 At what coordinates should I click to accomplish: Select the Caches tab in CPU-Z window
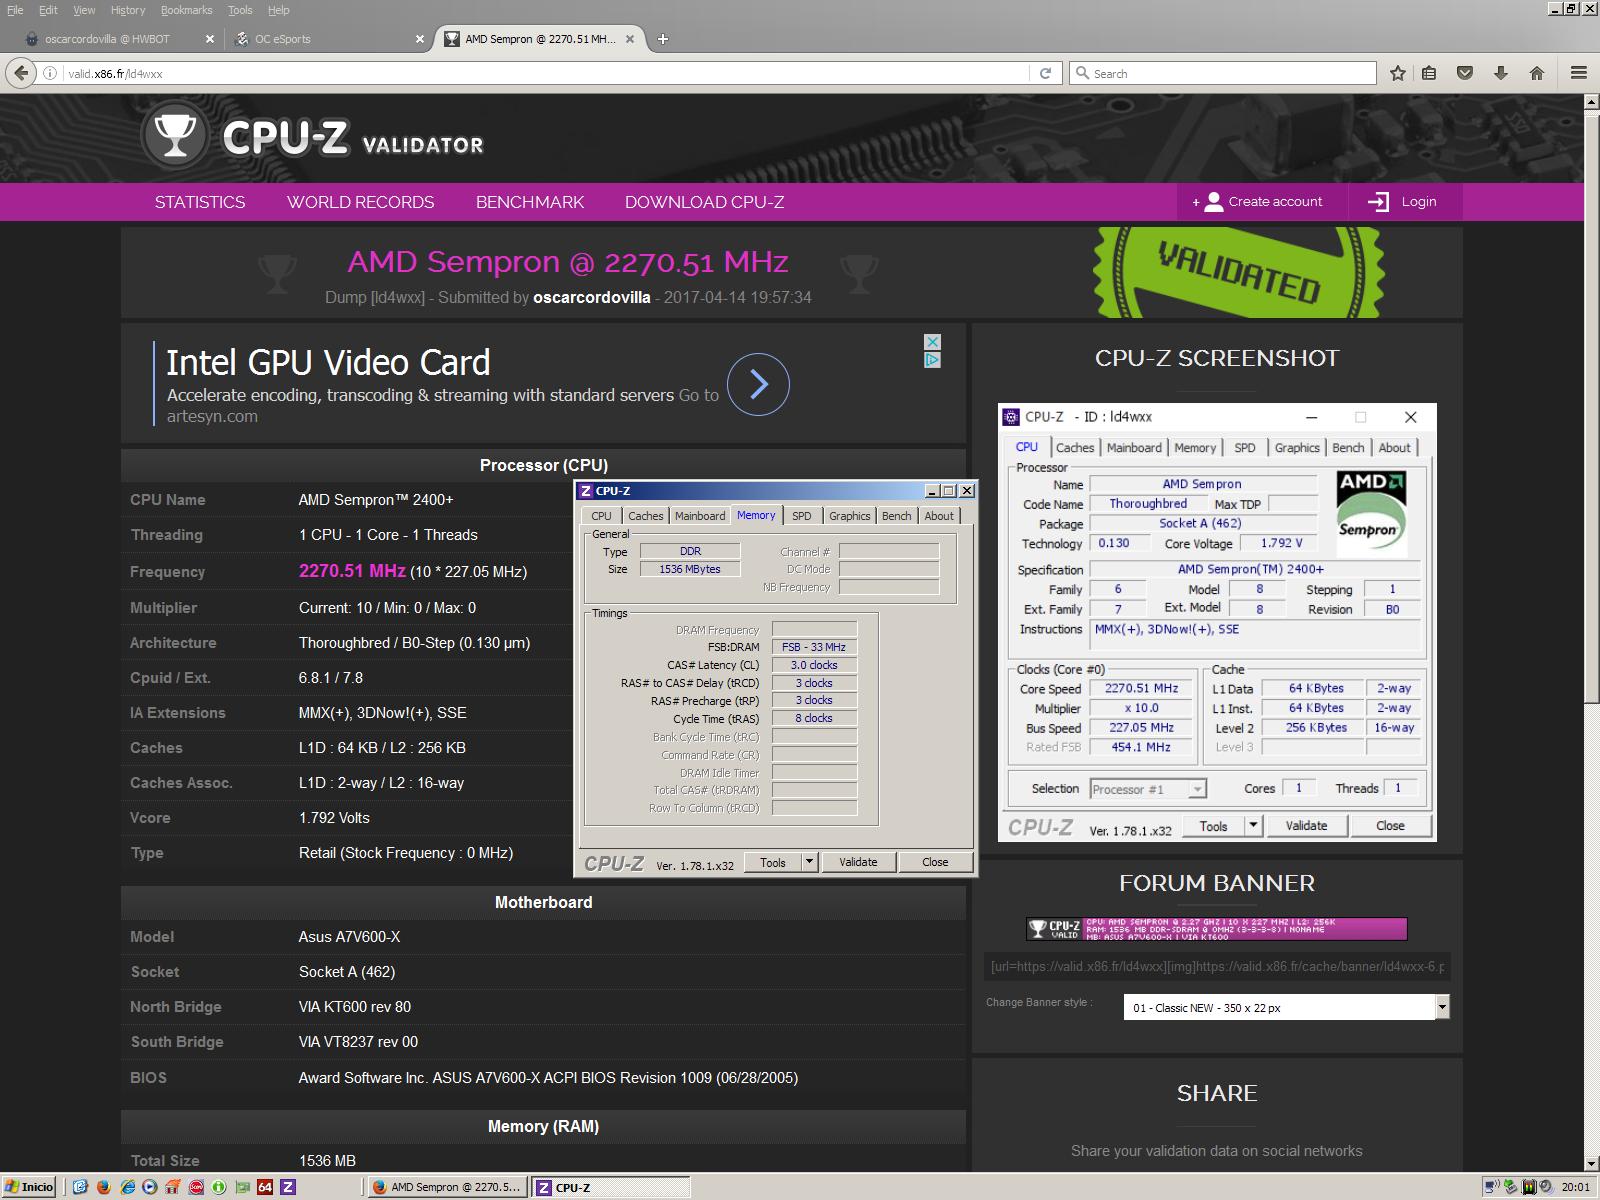645,516
